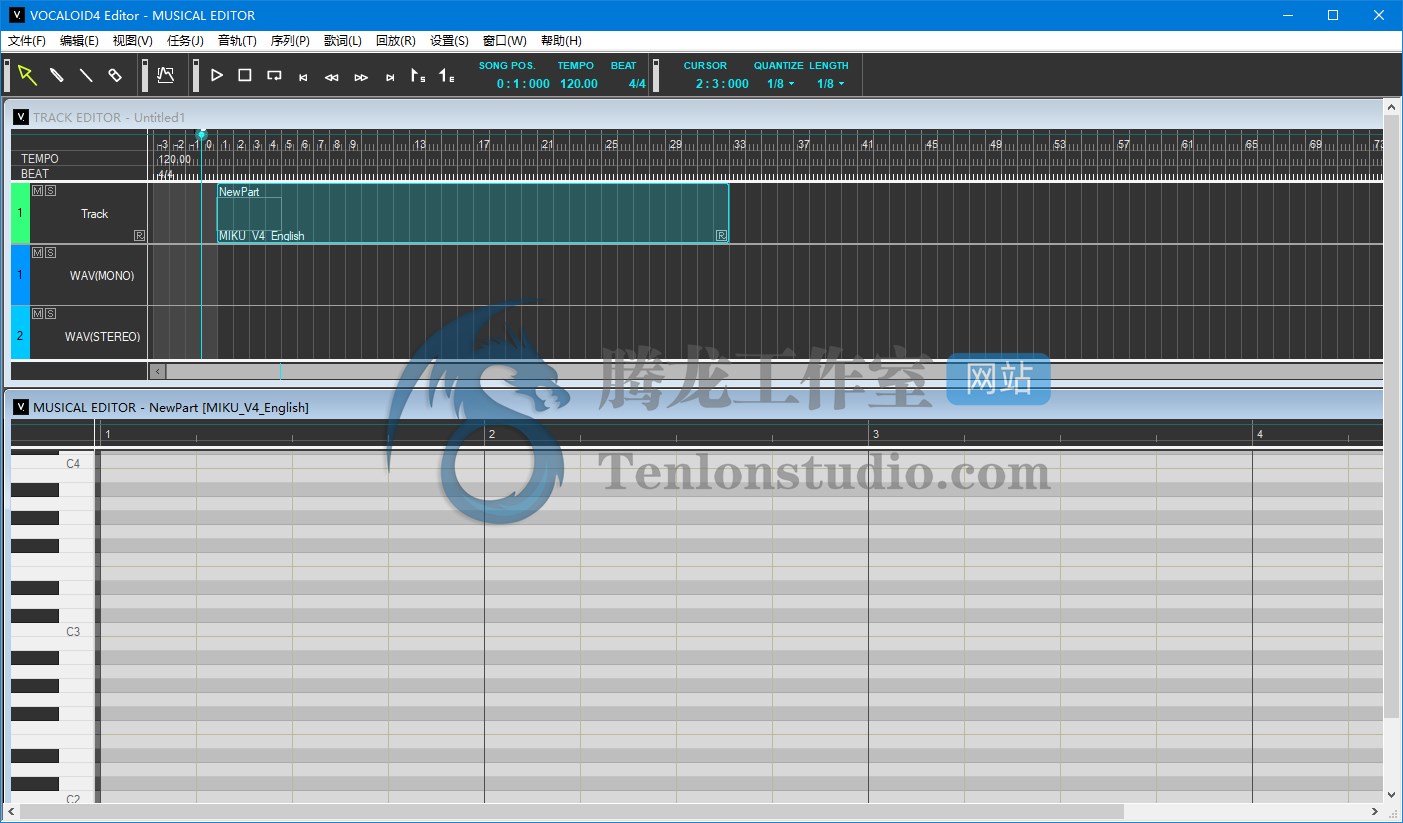Click measure 2 on the musical editor ruler
The image size is (1403, 823).
click(491, 434)
